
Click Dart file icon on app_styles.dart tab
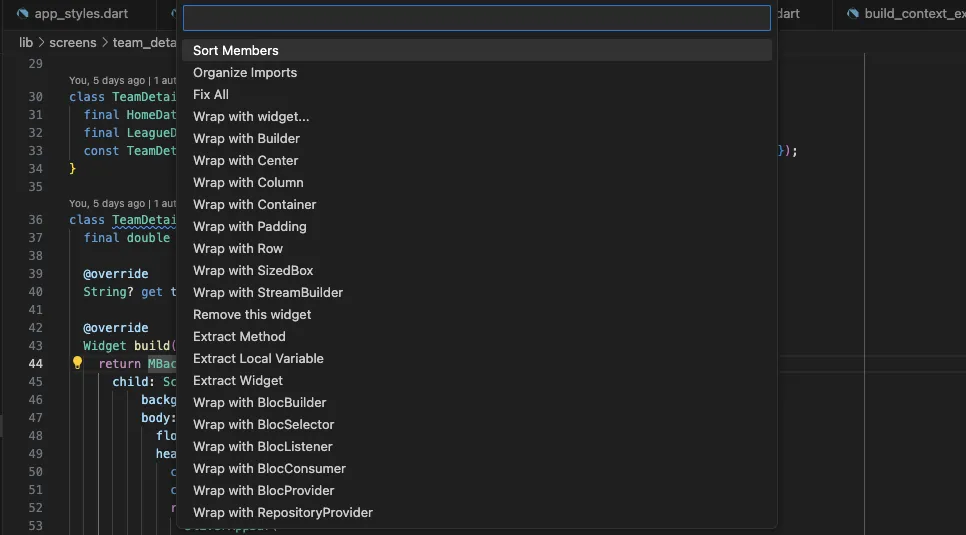22,13
